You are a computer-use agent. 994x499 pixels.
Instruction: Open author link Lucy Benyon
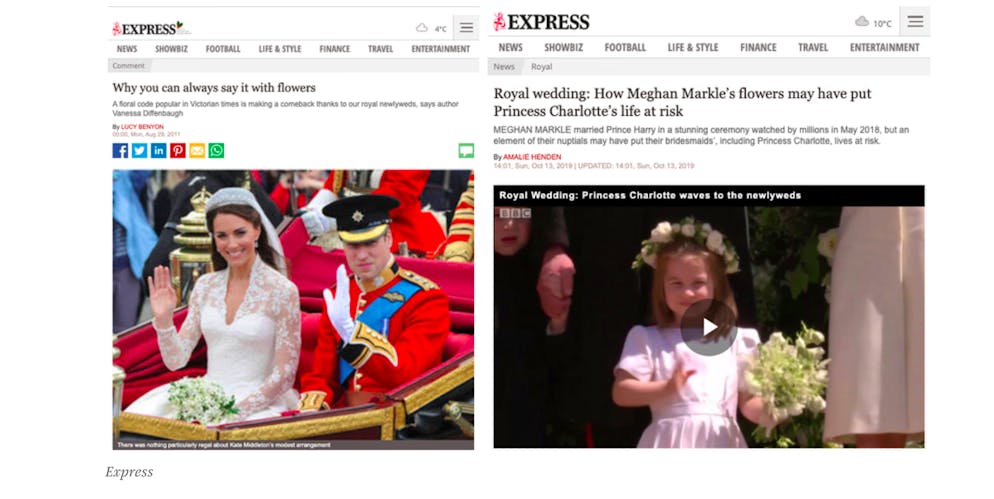tap(142, 127)
